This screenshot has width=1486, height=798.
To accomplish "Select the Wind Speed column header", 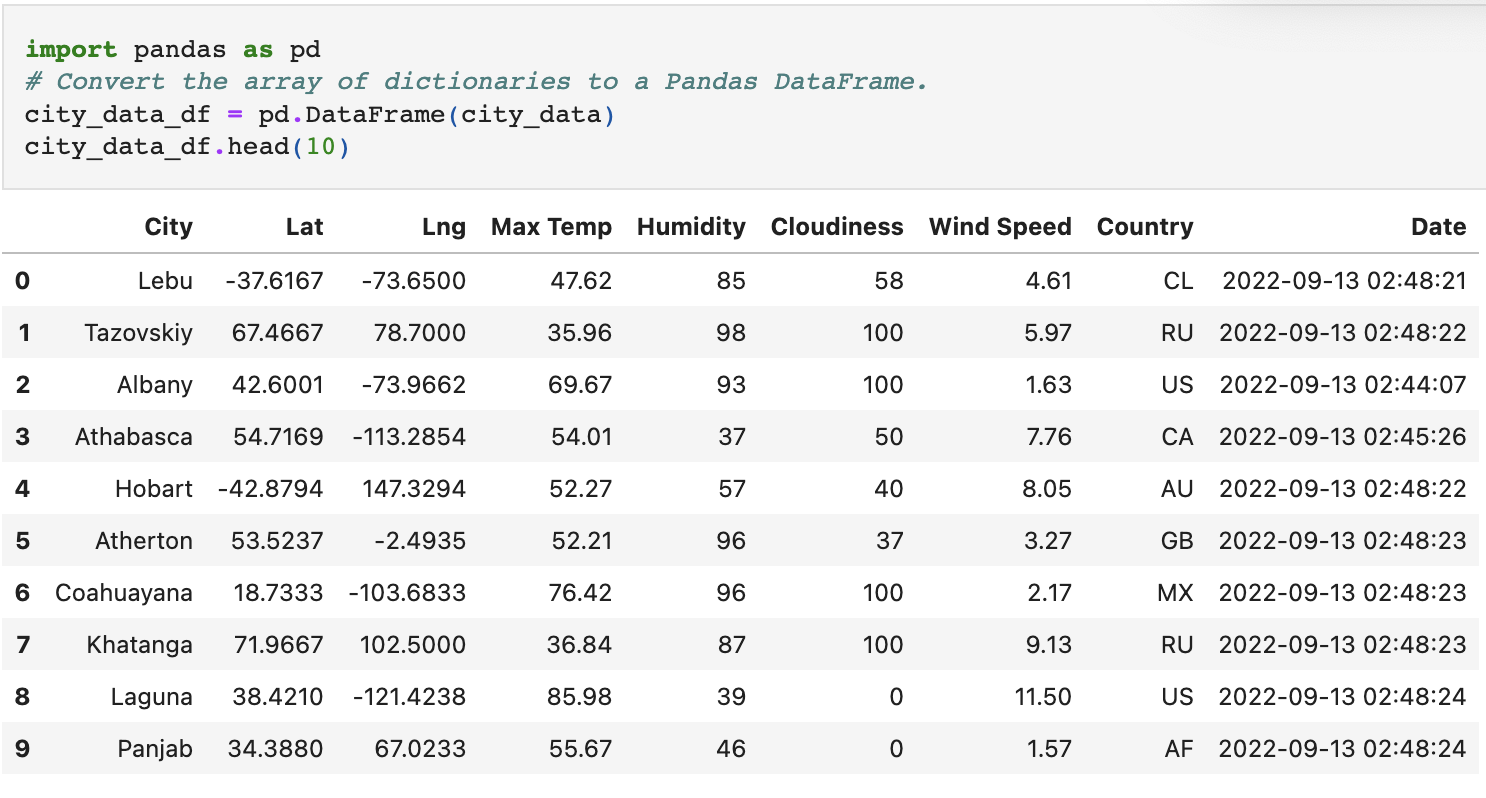I will 999,227.
